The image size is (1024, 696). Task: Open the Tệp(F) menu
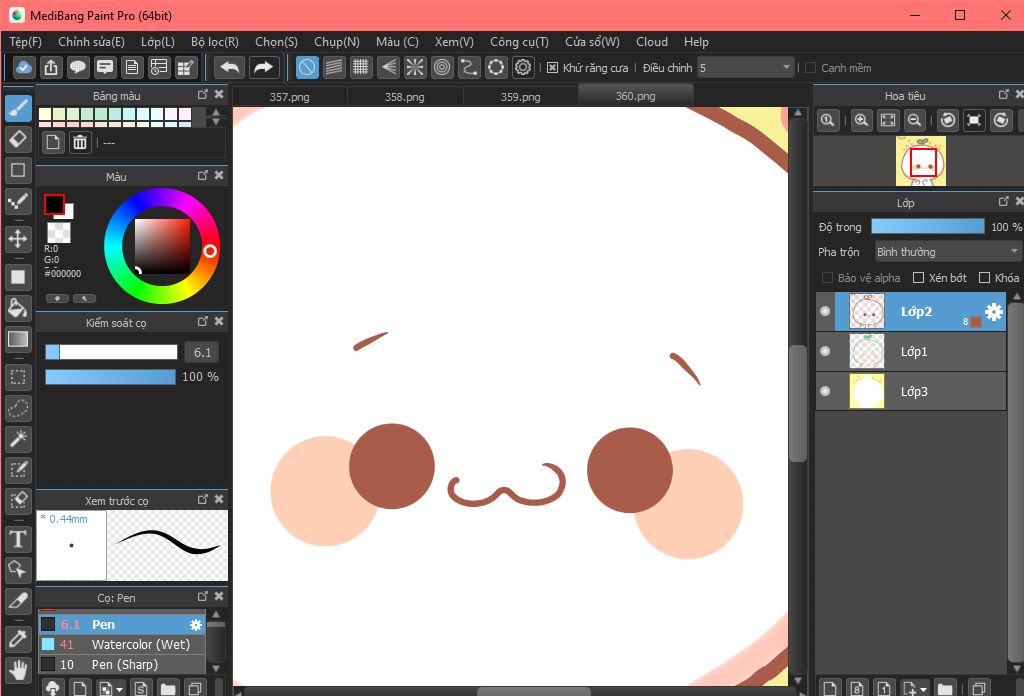[25, 42]
